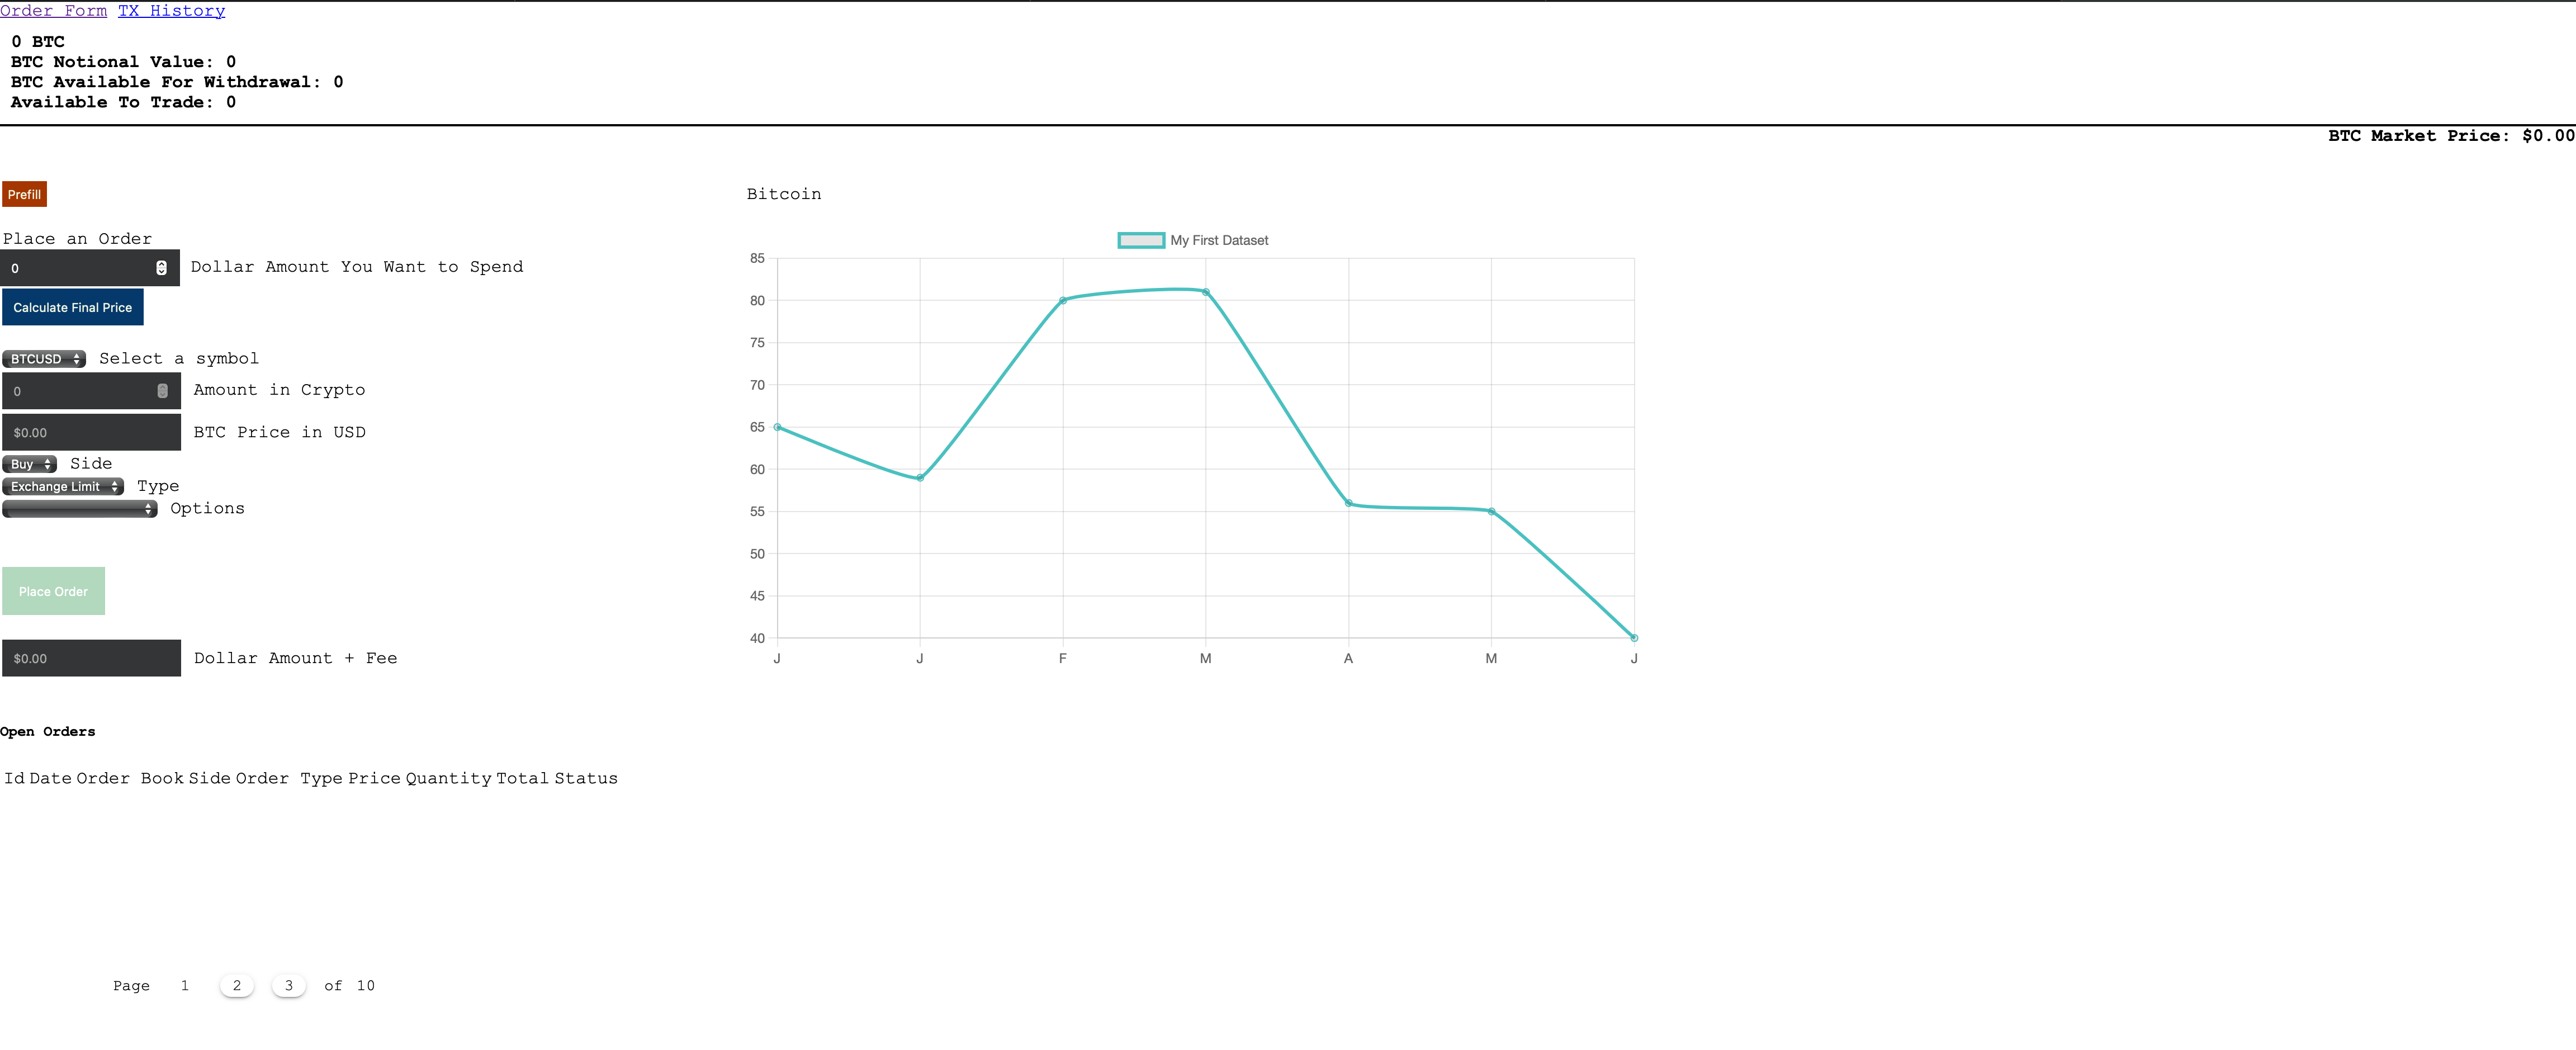The image size is (2576, 1050).
Task: Focus the Amount in Crypto input field
Action: (78, 391)
